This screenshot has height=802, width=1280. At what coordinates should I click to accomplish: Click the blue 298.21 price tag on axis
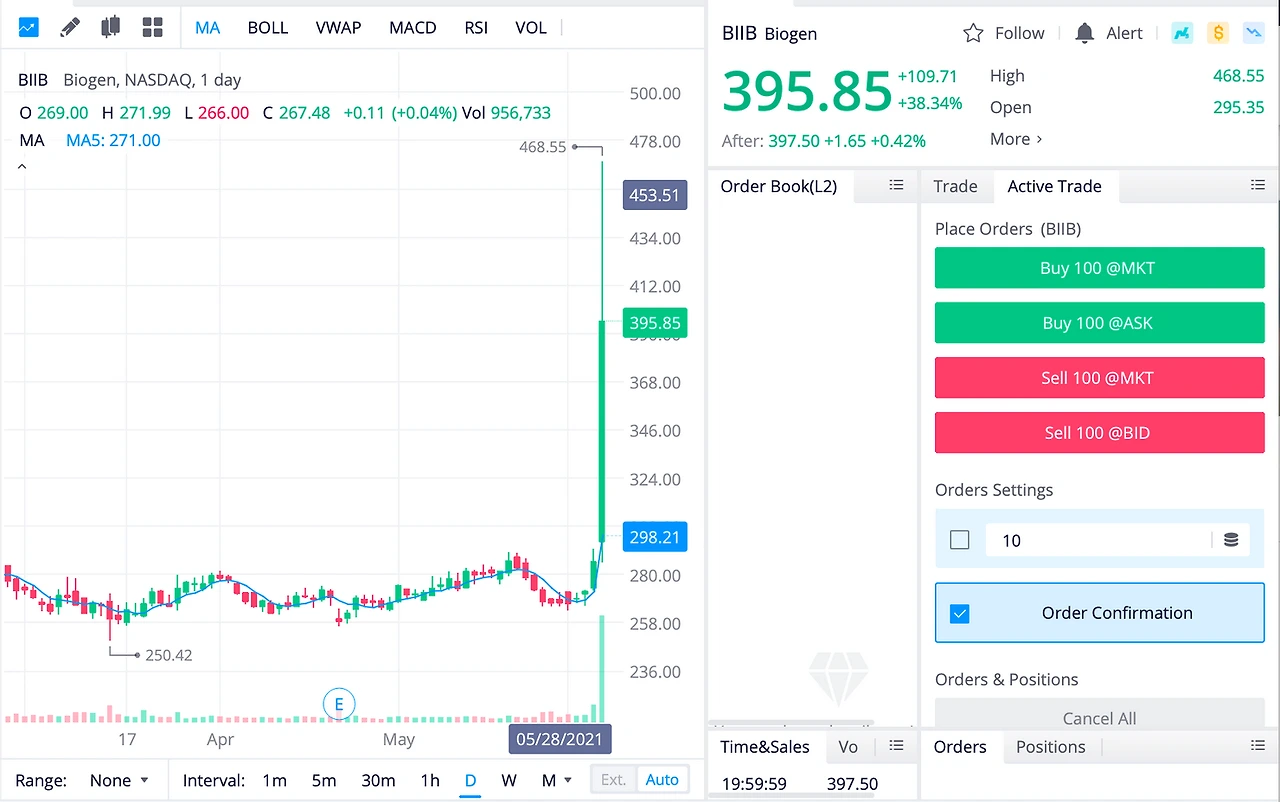655,537
